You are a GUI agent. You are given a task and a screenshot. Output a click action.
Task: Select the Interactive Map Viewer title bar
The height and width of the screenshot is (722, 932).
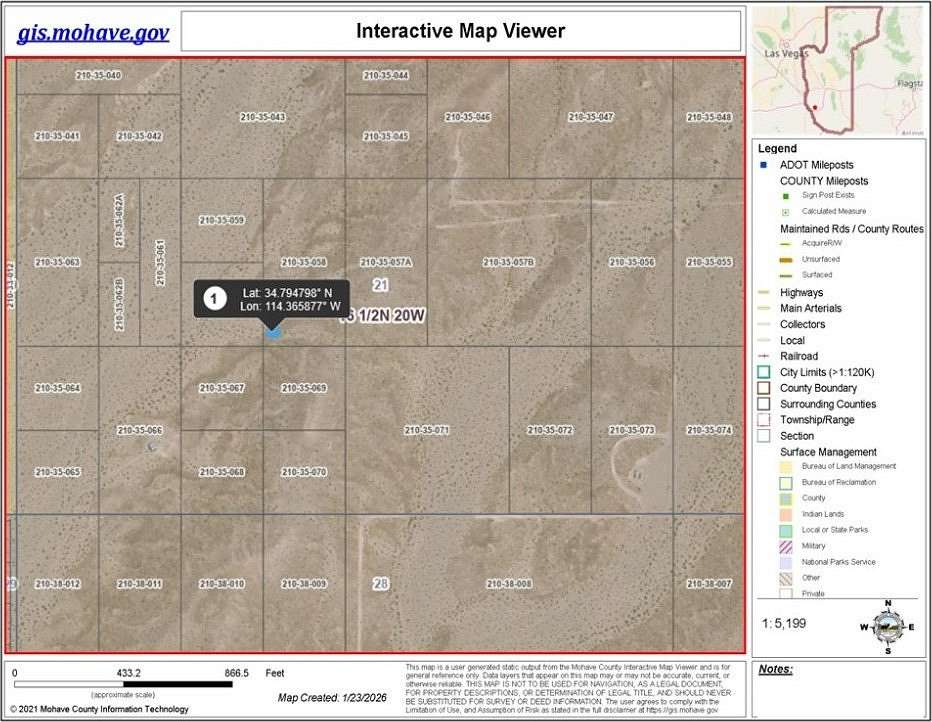click(459, 31)
